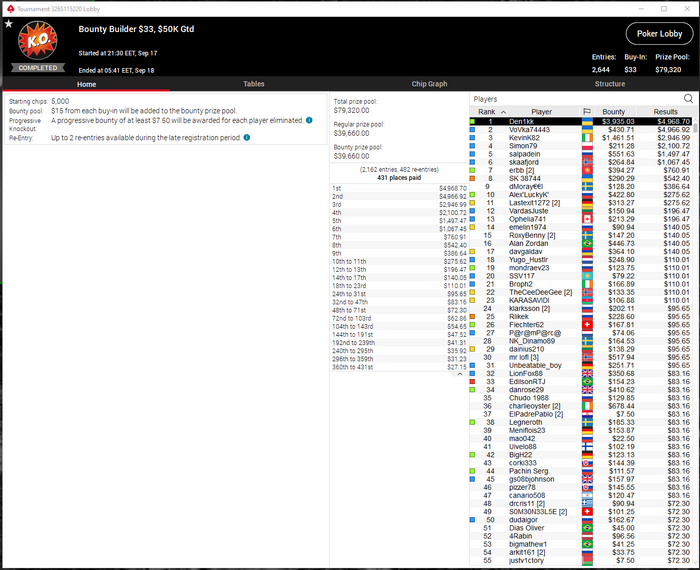The image size is (700, 570).
Task: Select player row Unbeatable_boy
Action: pos(580,365)
